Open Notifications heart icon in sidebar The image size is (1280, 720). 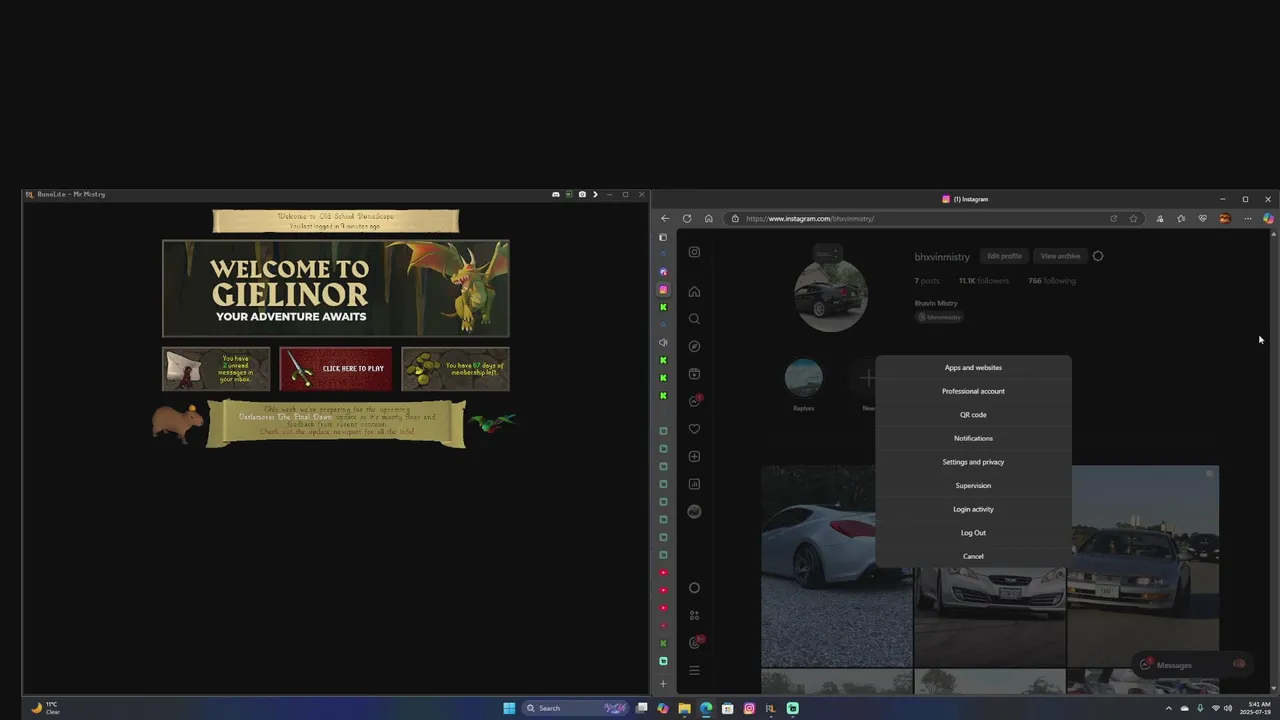pyautogui.click(x=694, y=429)
